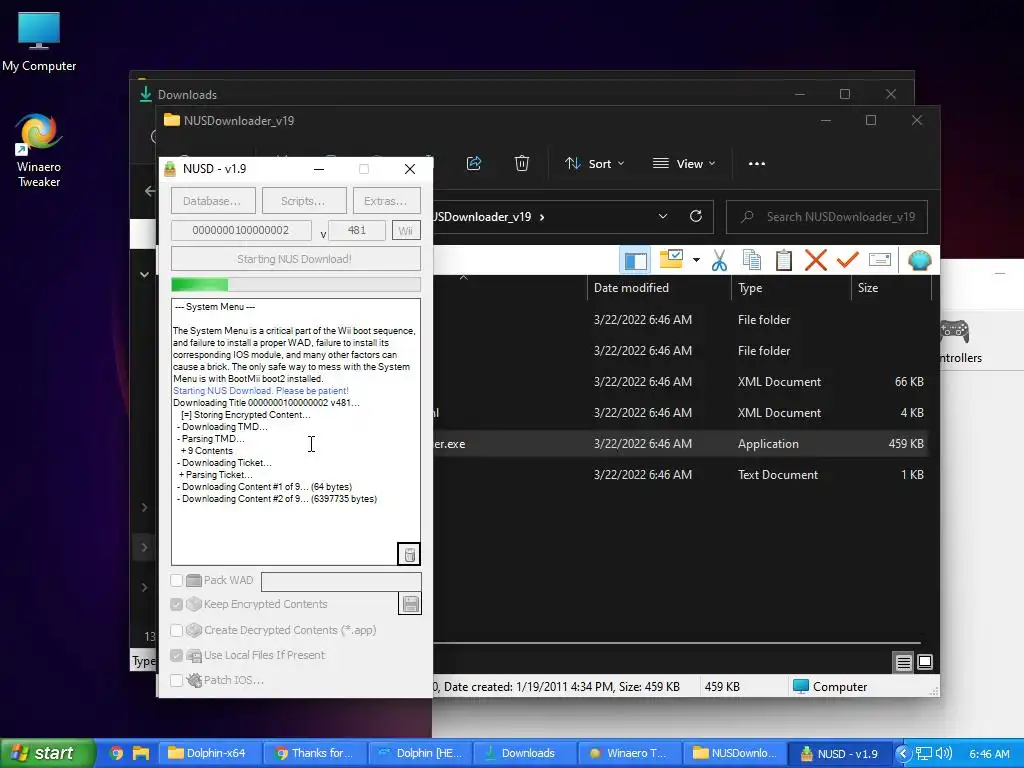1024x768 pixels.
Task: Sort by Type column header
Action: (x=791, y=288)
